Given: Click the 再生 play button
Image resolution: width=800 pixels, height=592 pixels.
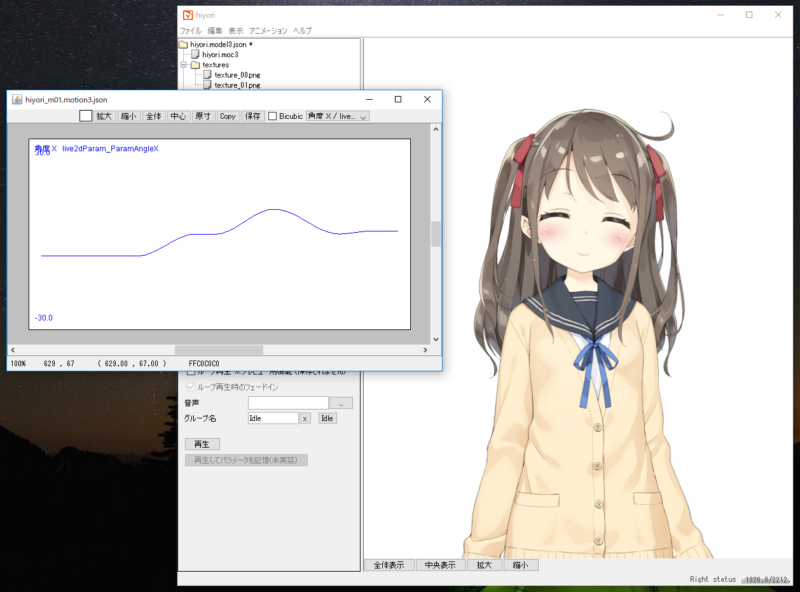Looking at the screenshot, I should click(201, 443).
